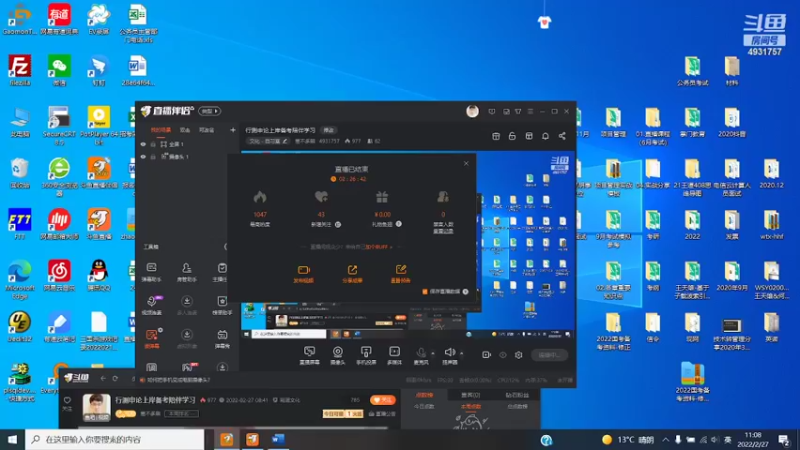Viewport: 800px width, 450px height.
Task: Toggle the orange save-live-data checkbox in the dialog
Action: (424, 292)
